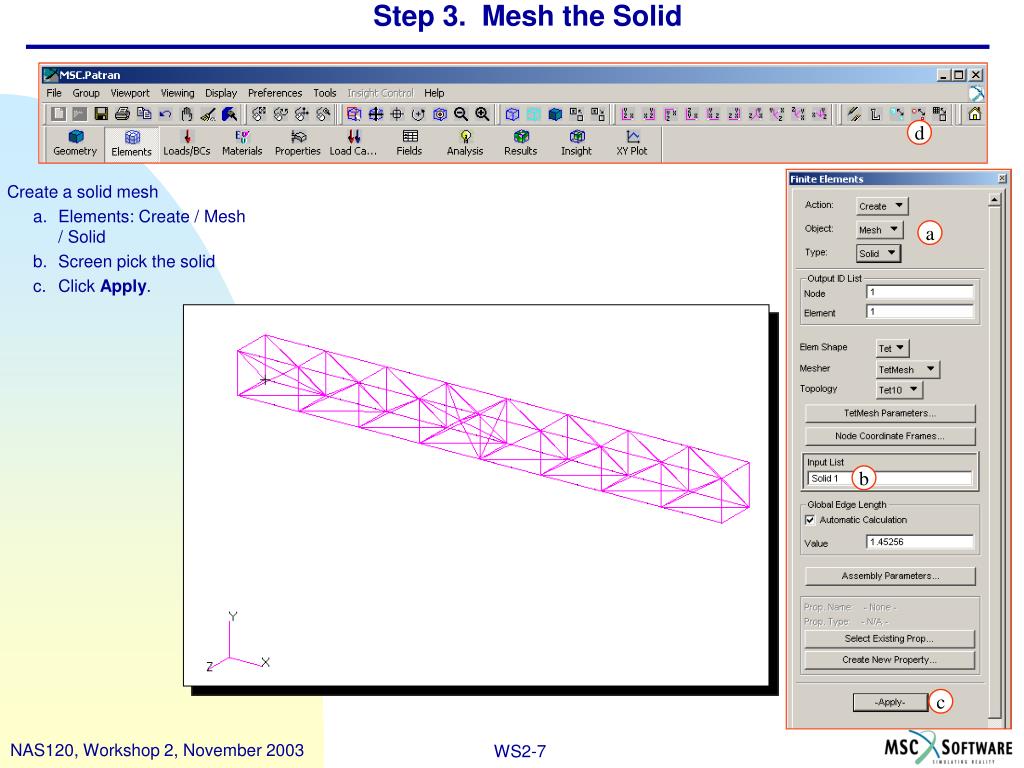Open the XY Plot application tab
This screenshot has height=768, width=1024.
click(x=632, y=143)
